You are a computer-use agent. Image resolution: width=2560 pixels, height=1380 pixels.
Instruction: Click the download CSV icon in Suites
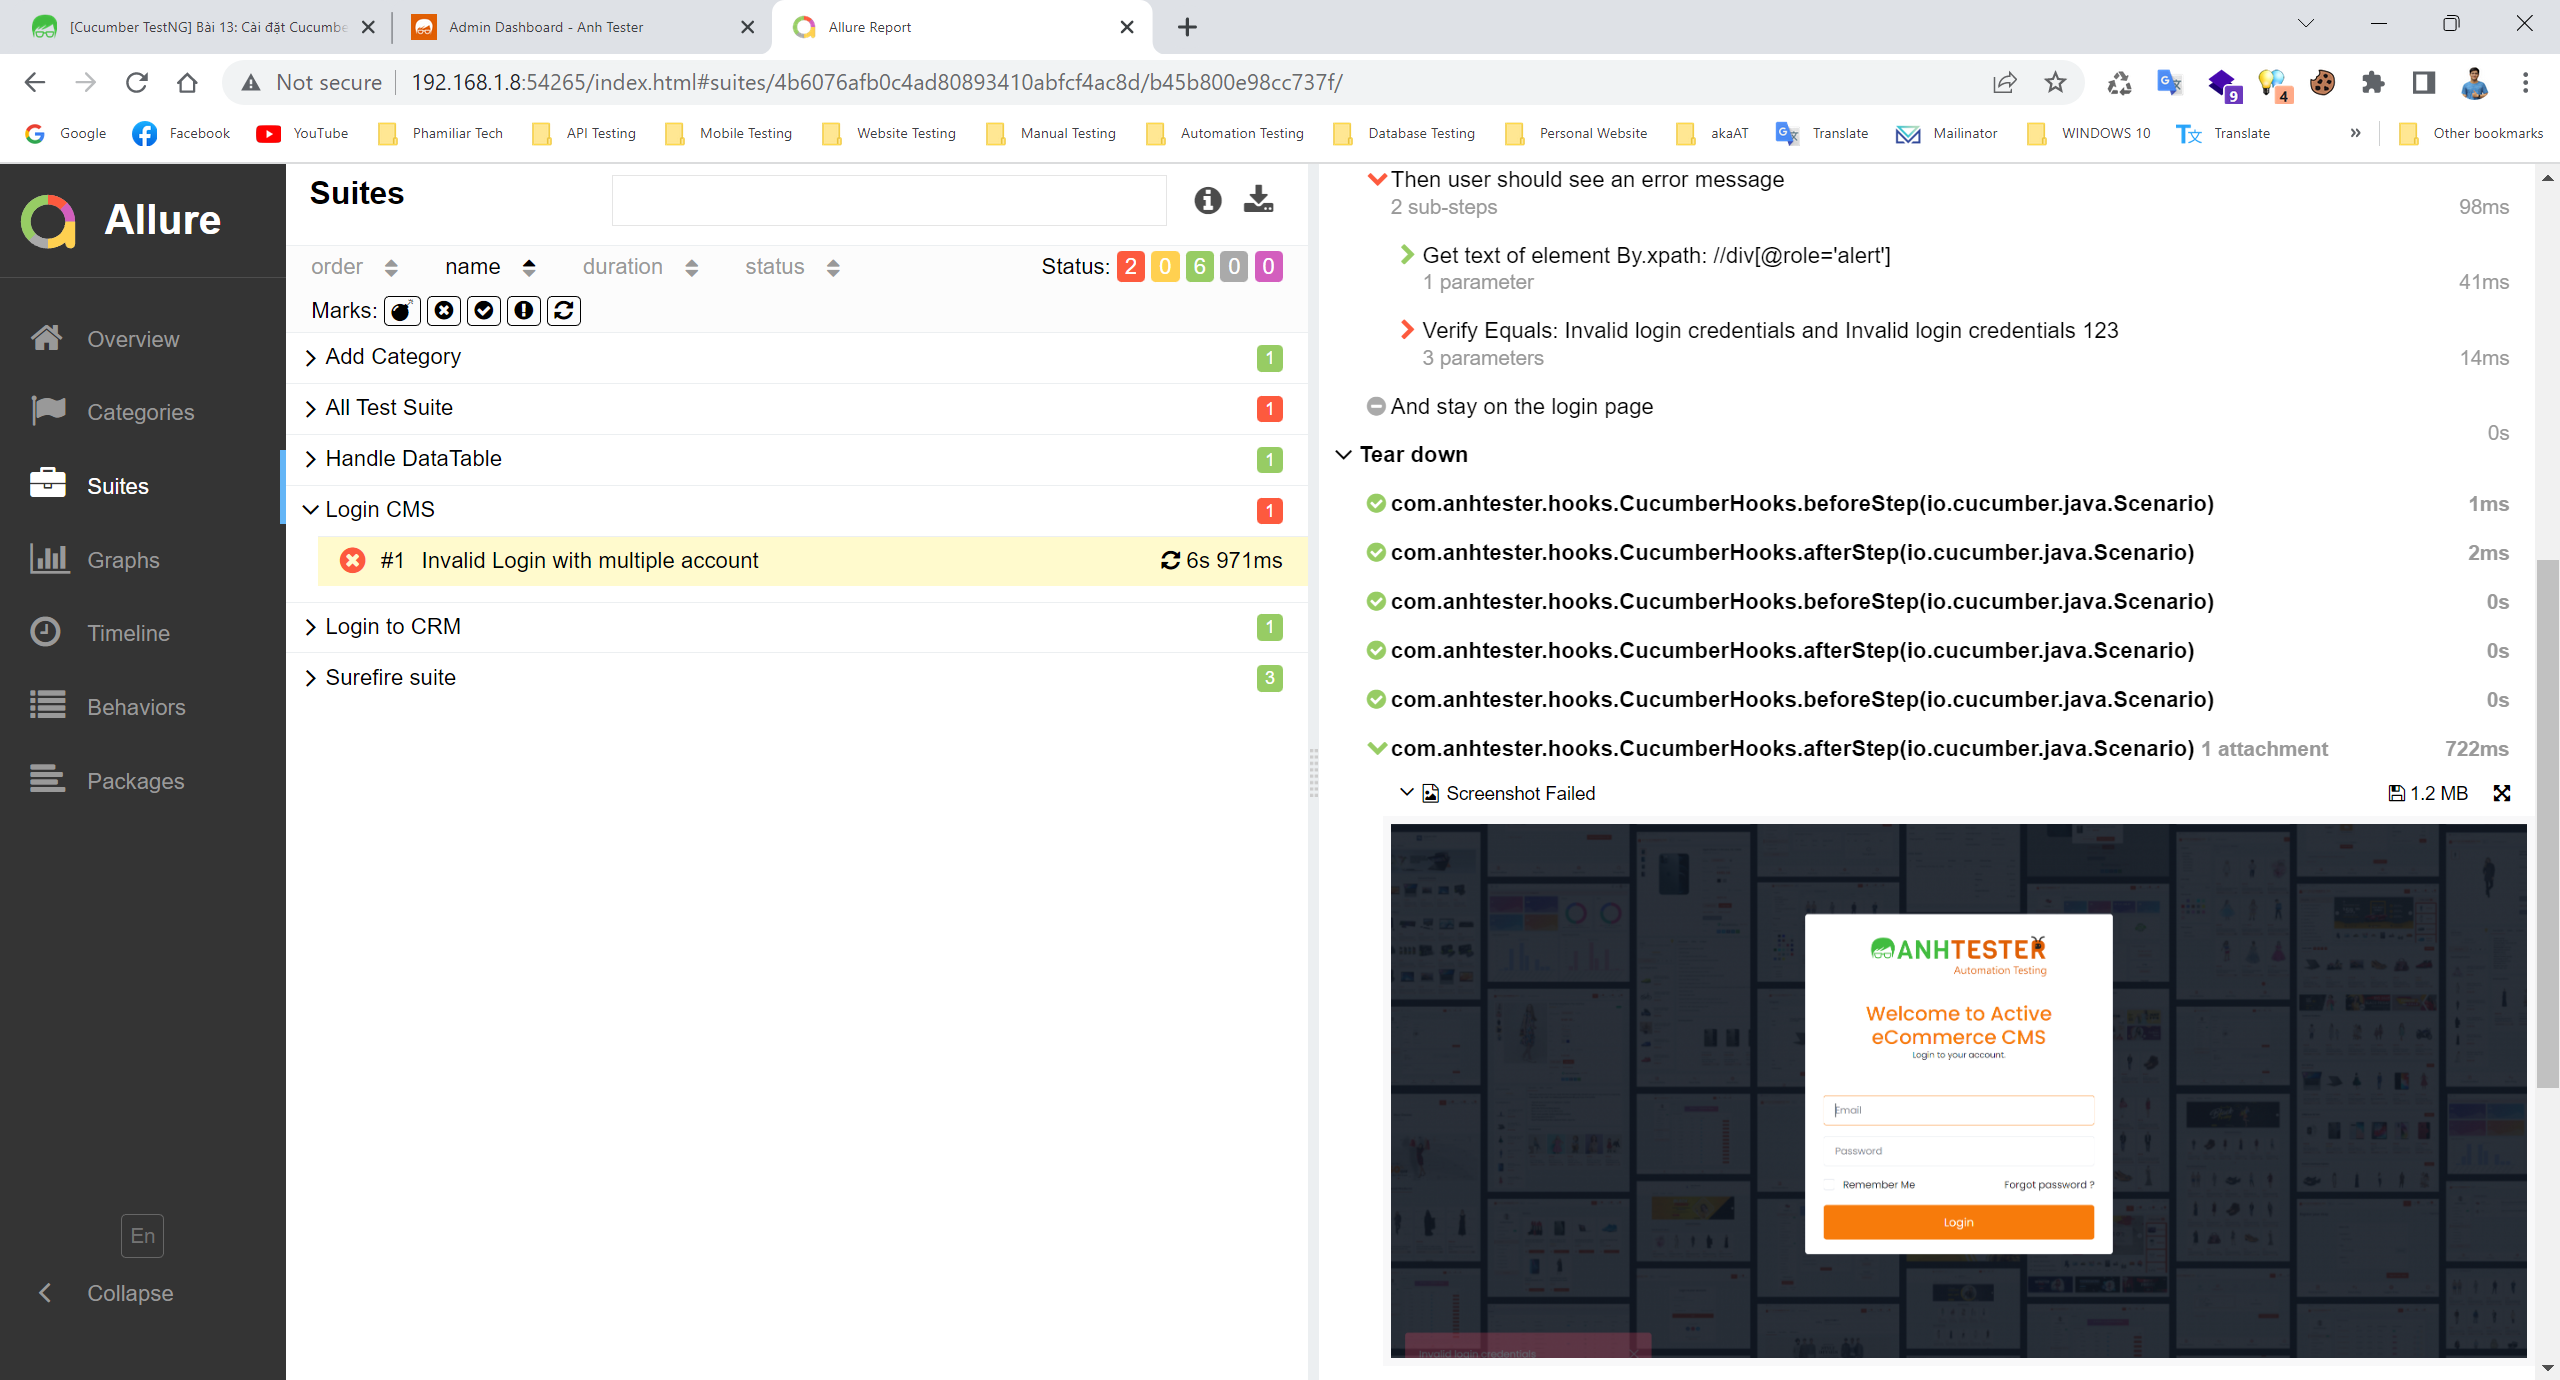(x=1258, y=200)
